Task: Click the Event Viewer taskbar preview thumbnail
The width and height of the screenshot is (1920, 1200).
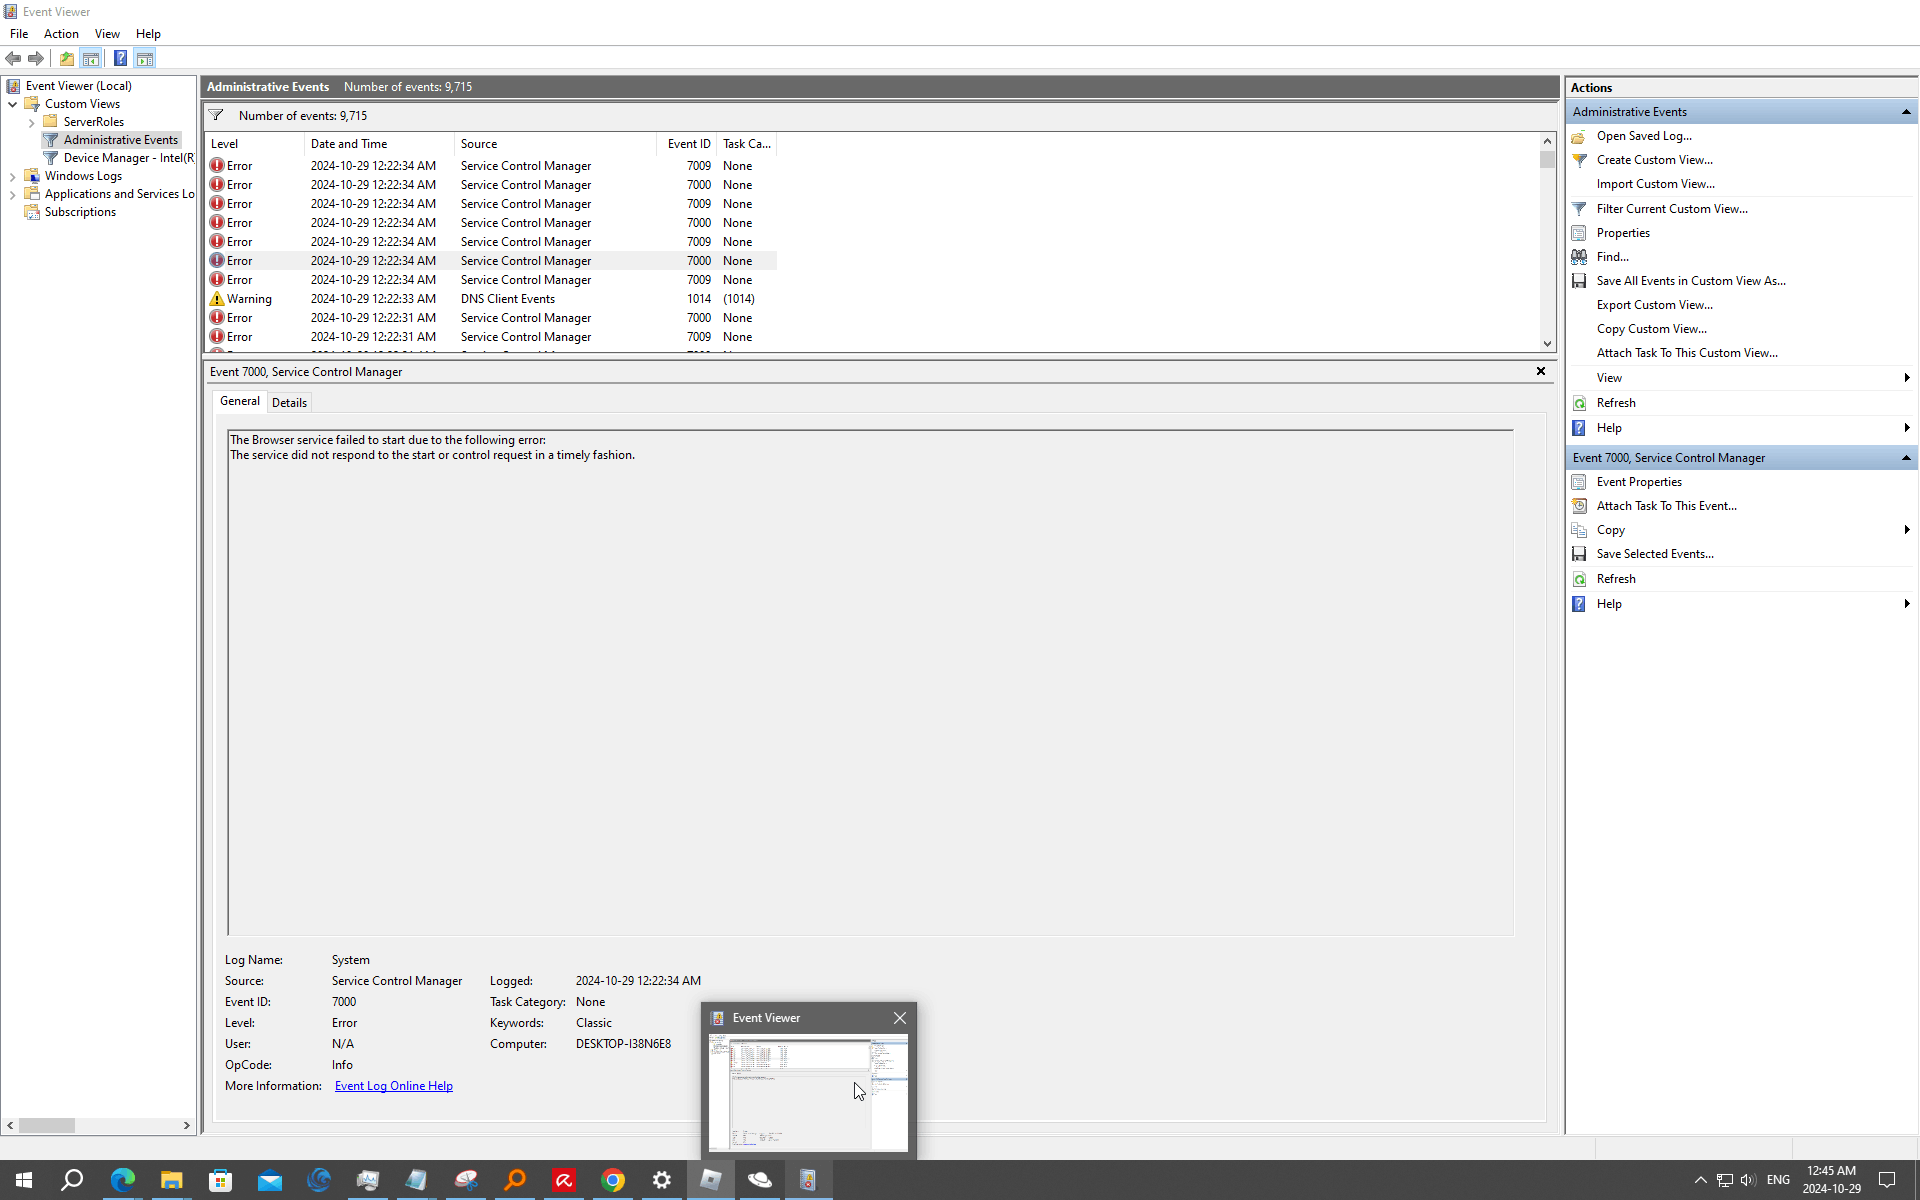Action: point(808,1094)
